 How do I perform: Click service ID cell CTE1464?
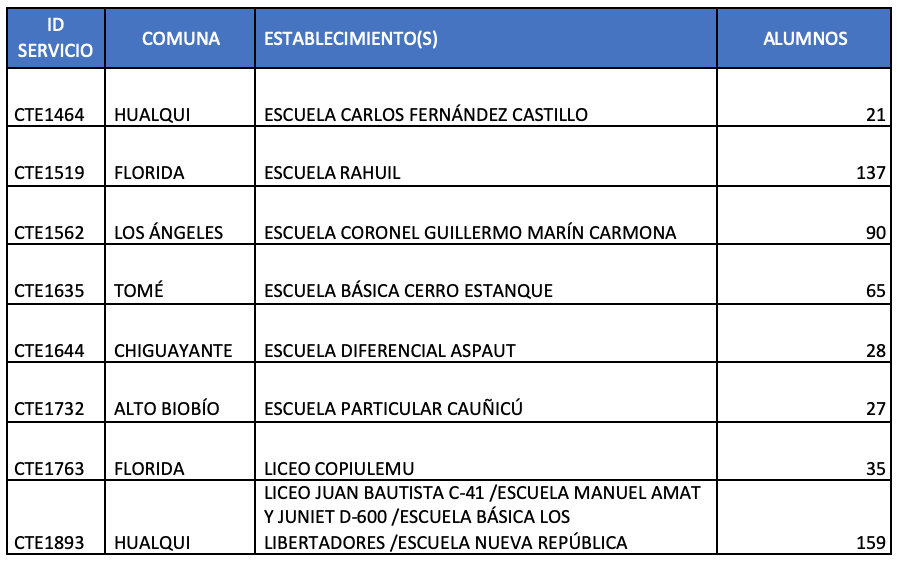click(x=49, y=115)
